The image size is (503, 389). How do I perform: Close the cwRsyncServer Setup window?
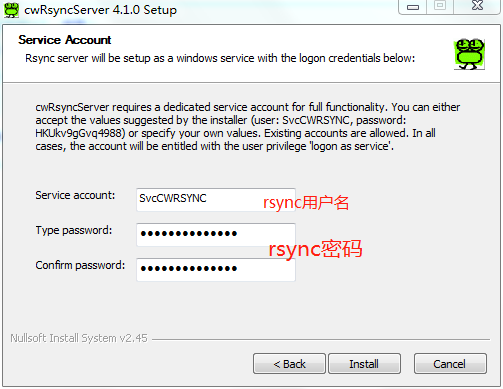pos(477,6)
